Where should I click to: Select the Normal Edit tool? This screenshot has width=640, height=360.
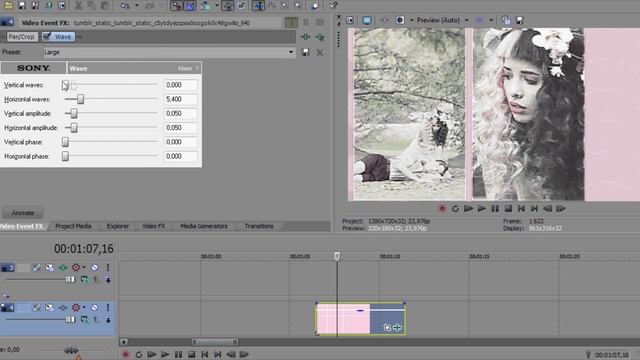pyautogui.click(x=258, y=5)
